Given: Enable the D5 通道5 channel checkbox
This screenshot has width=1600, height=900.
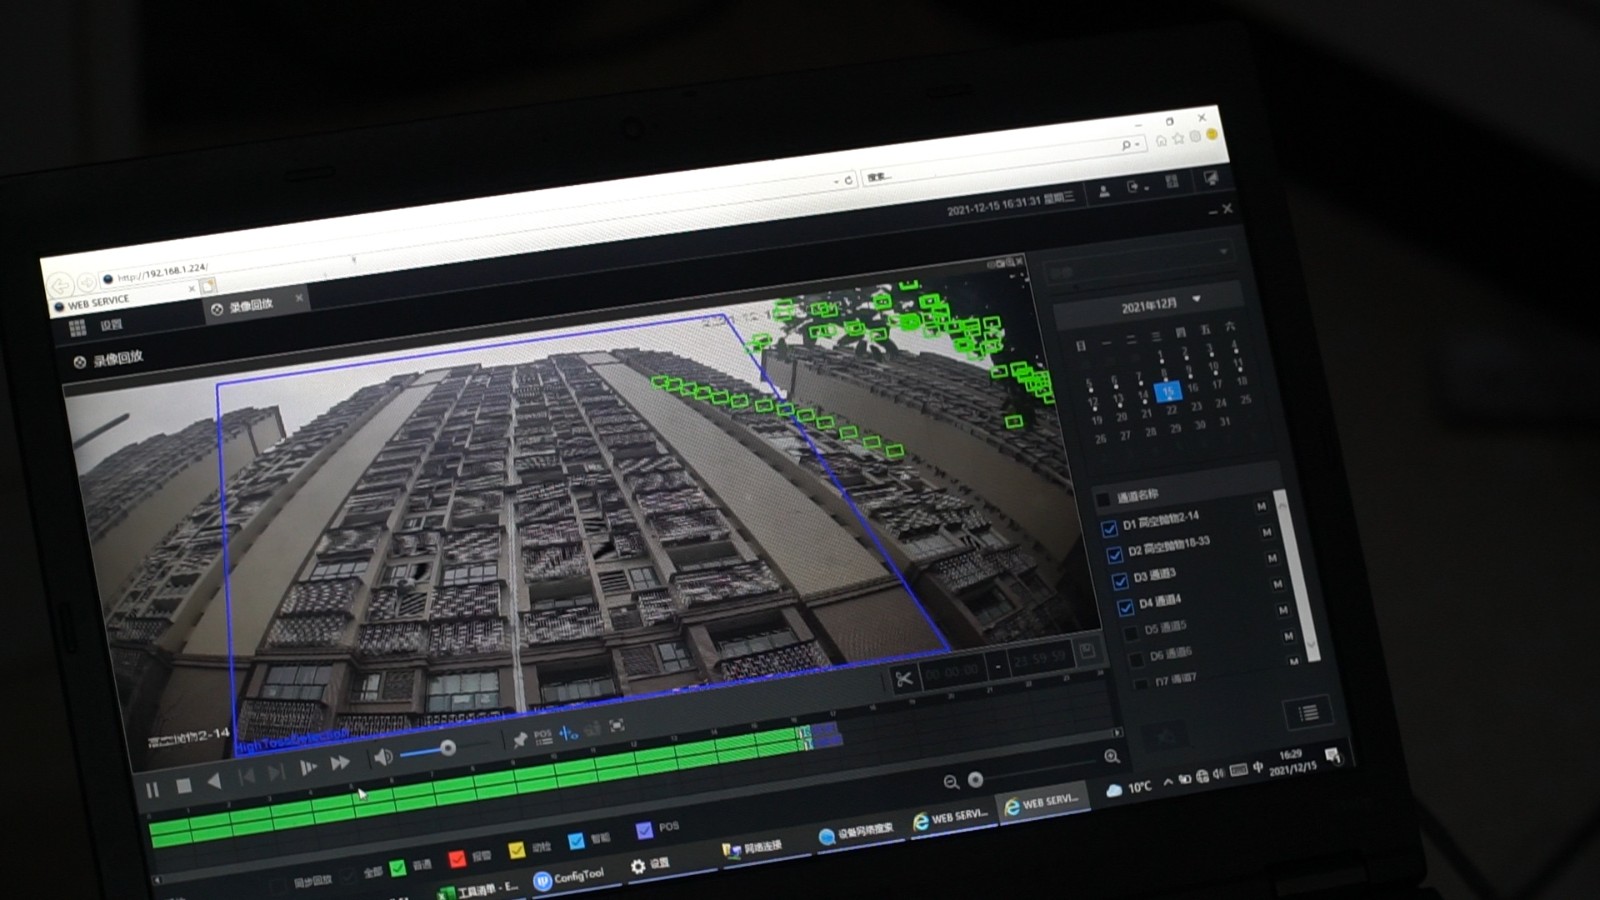Looking at the screenshot, I should (x=1131, y=633).
